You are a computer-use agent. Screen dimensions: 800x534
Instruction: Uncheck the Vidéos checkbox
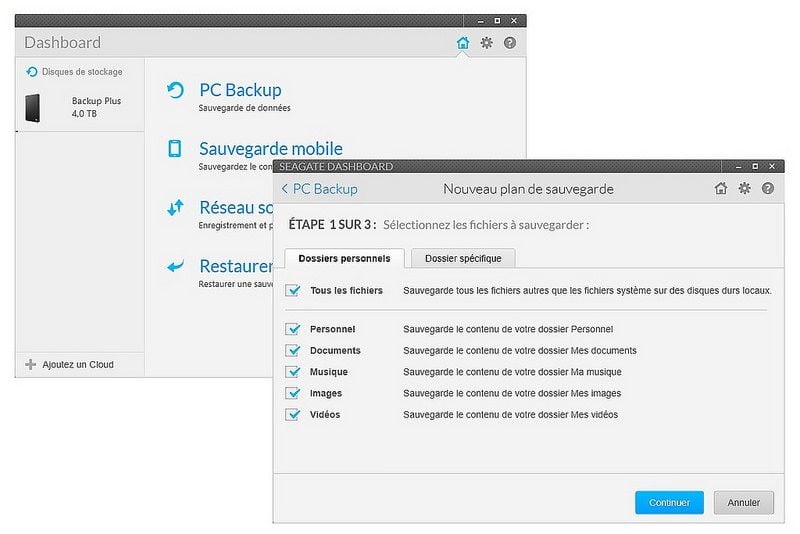(293, 415)
